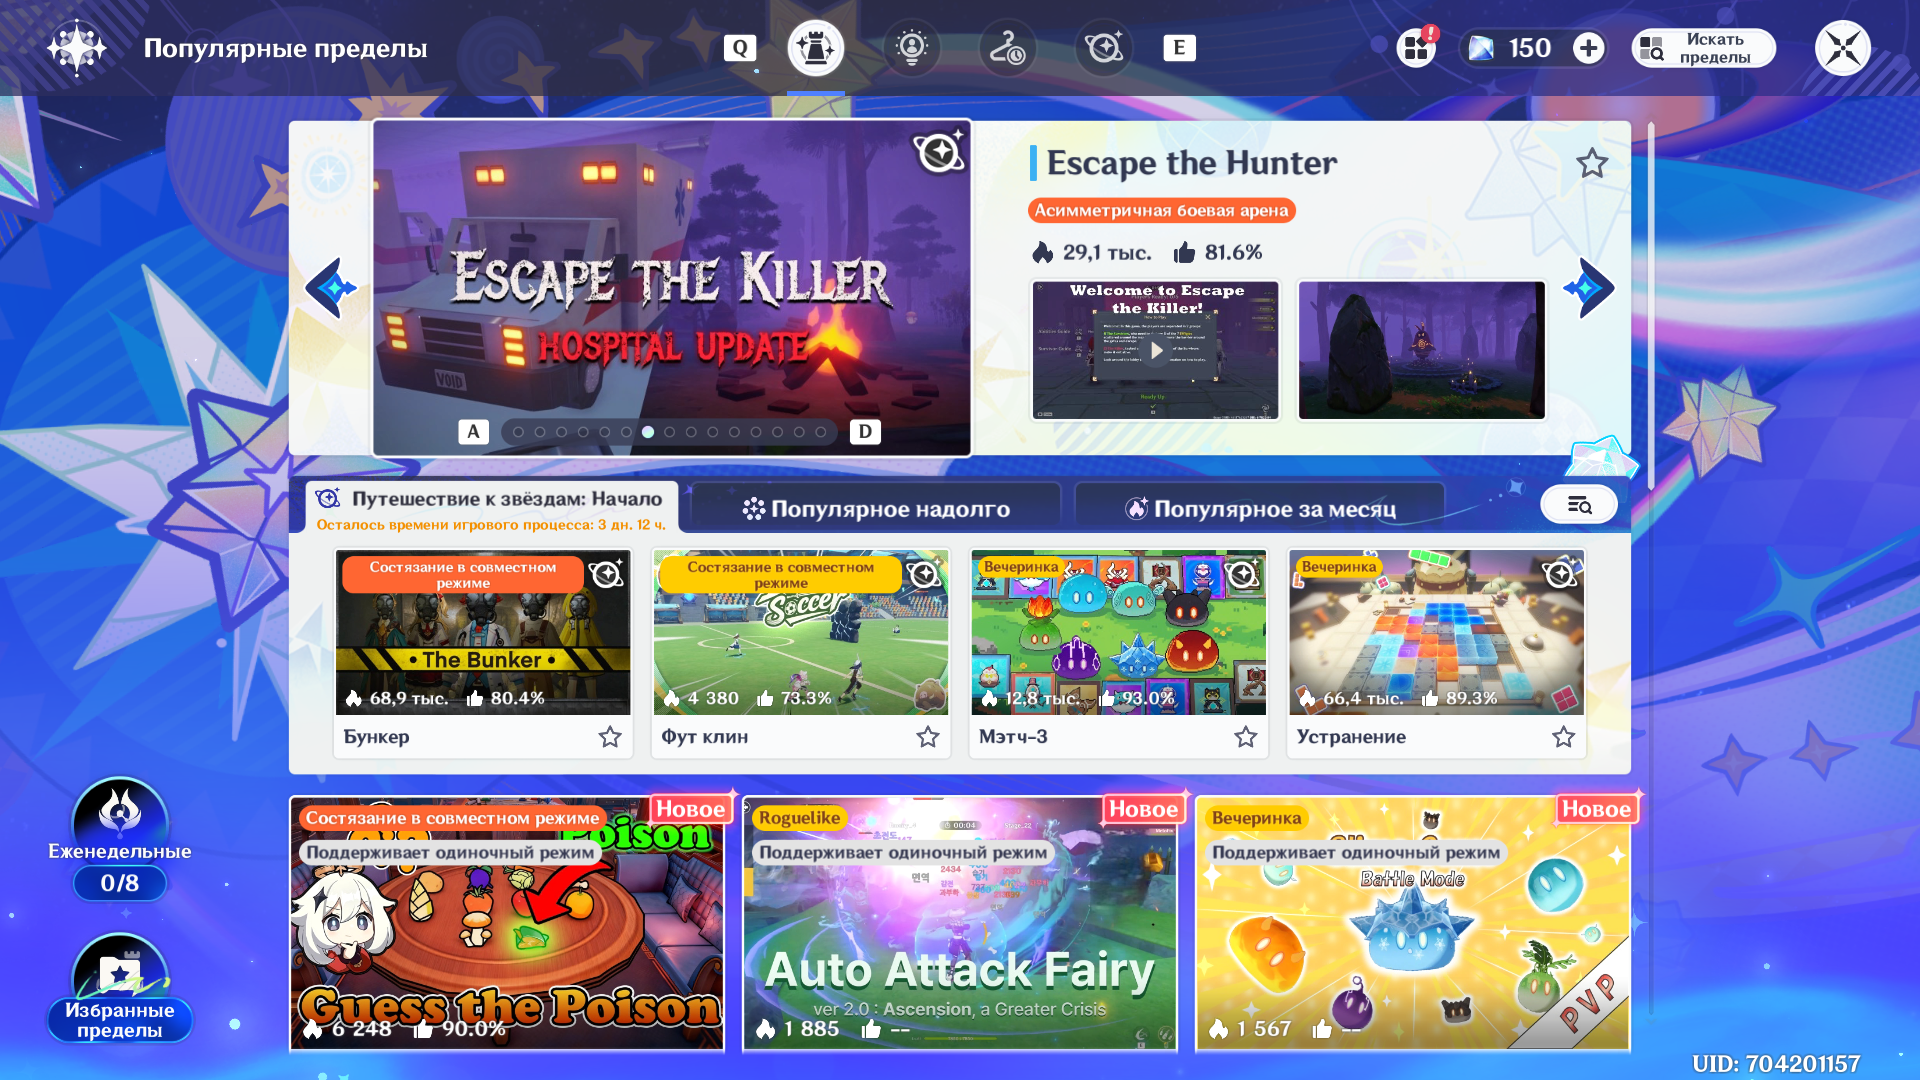Open the star-planet journey tab icon

(x=1103, y=48)
